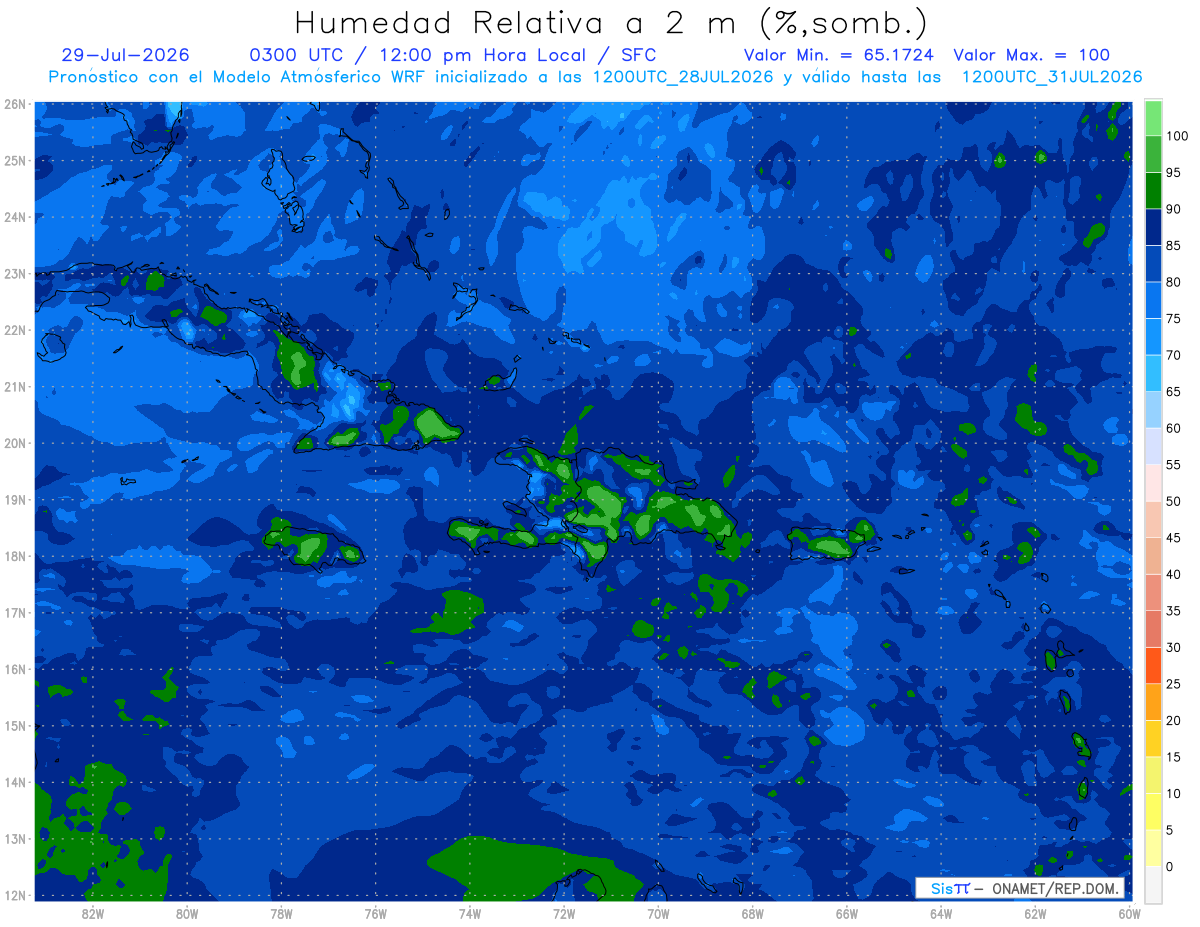Click the legend scale value '50'
This screenshot has width=1200, height=927.
point(1173,501)
